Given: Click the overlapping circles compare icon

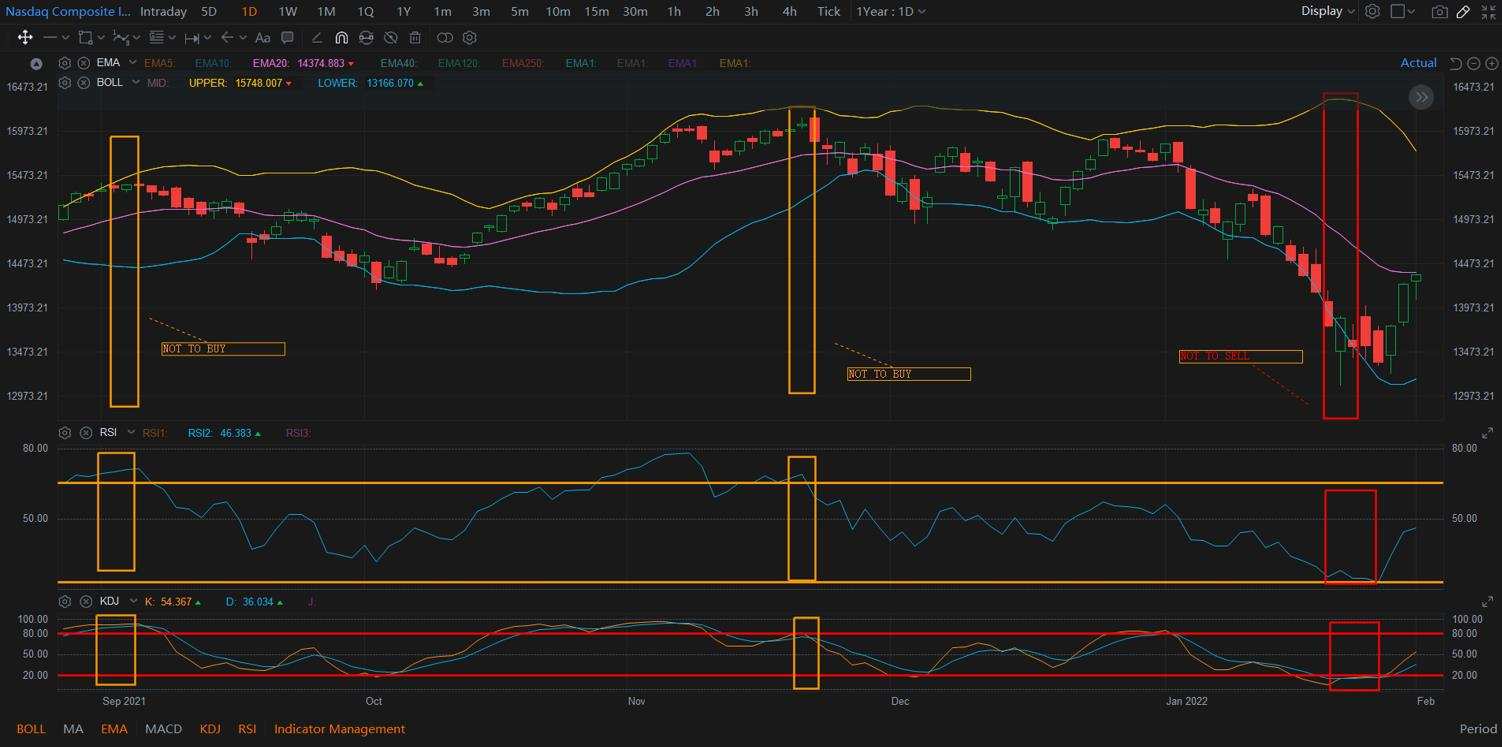Looking at the screenshot, I should click(x=445, y=37).
